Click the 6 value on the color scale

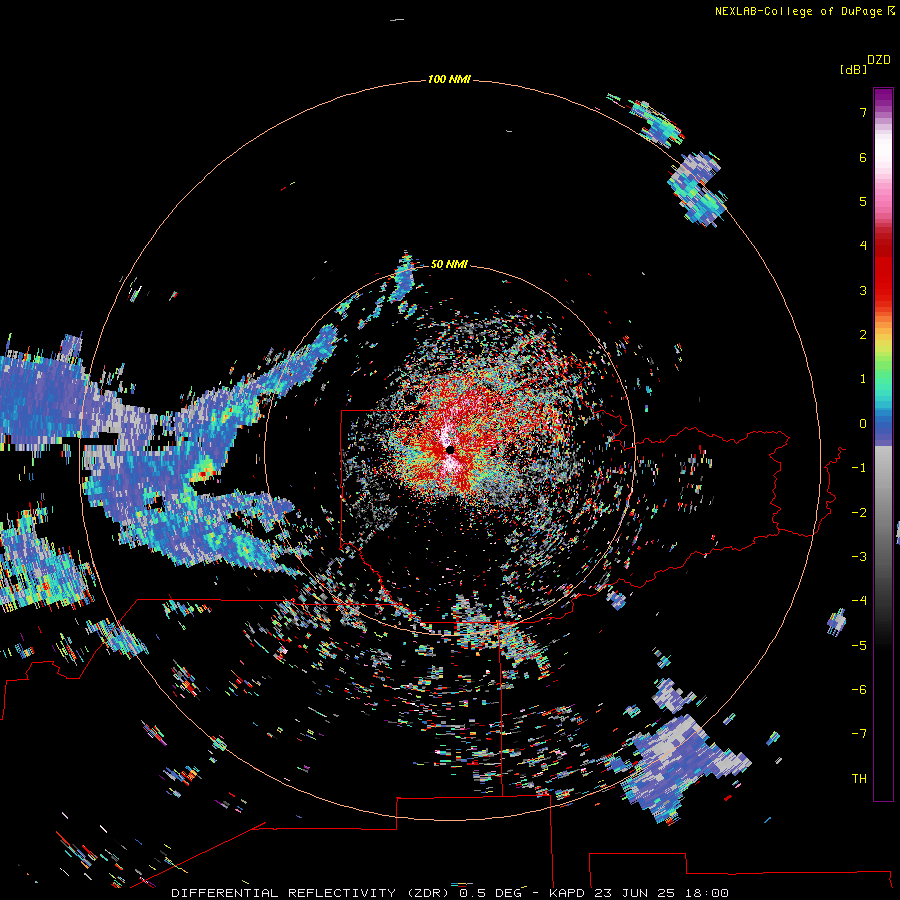pos(863,157)
